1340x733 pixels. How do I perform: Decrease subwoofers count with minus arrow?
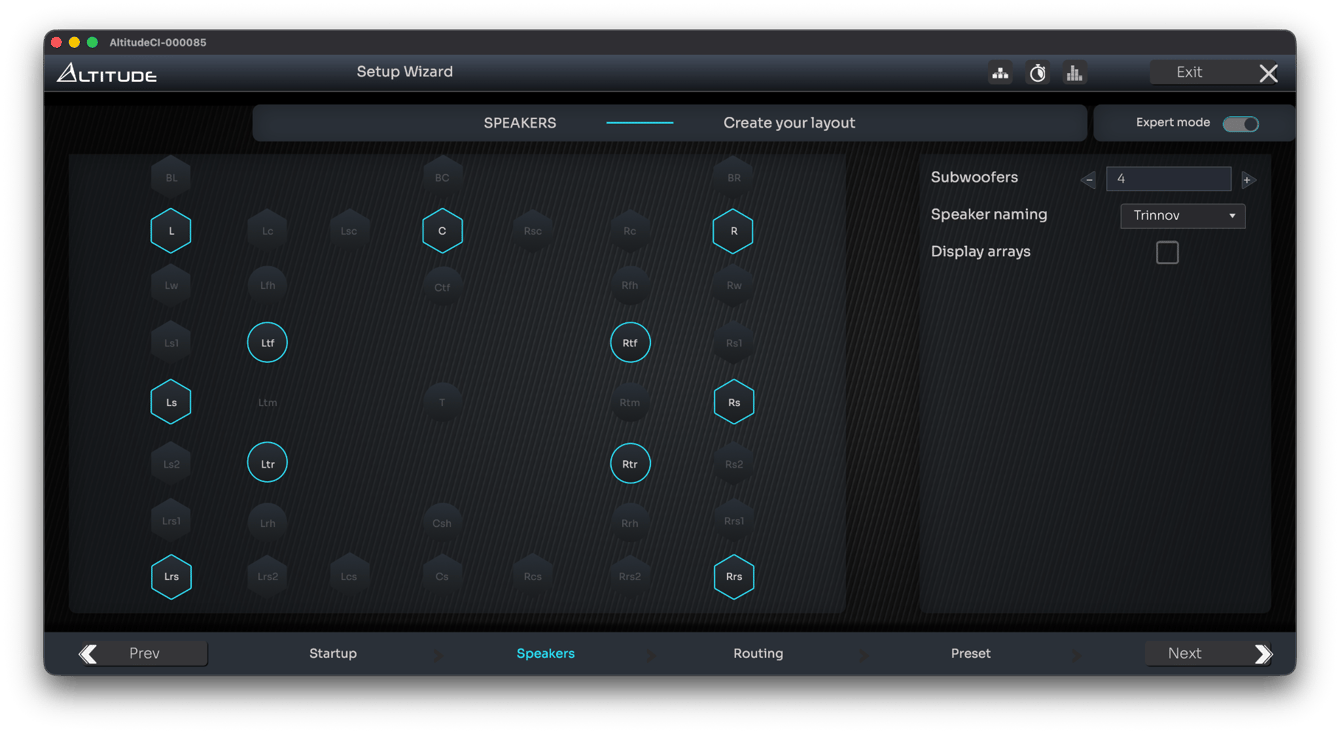1089,180
